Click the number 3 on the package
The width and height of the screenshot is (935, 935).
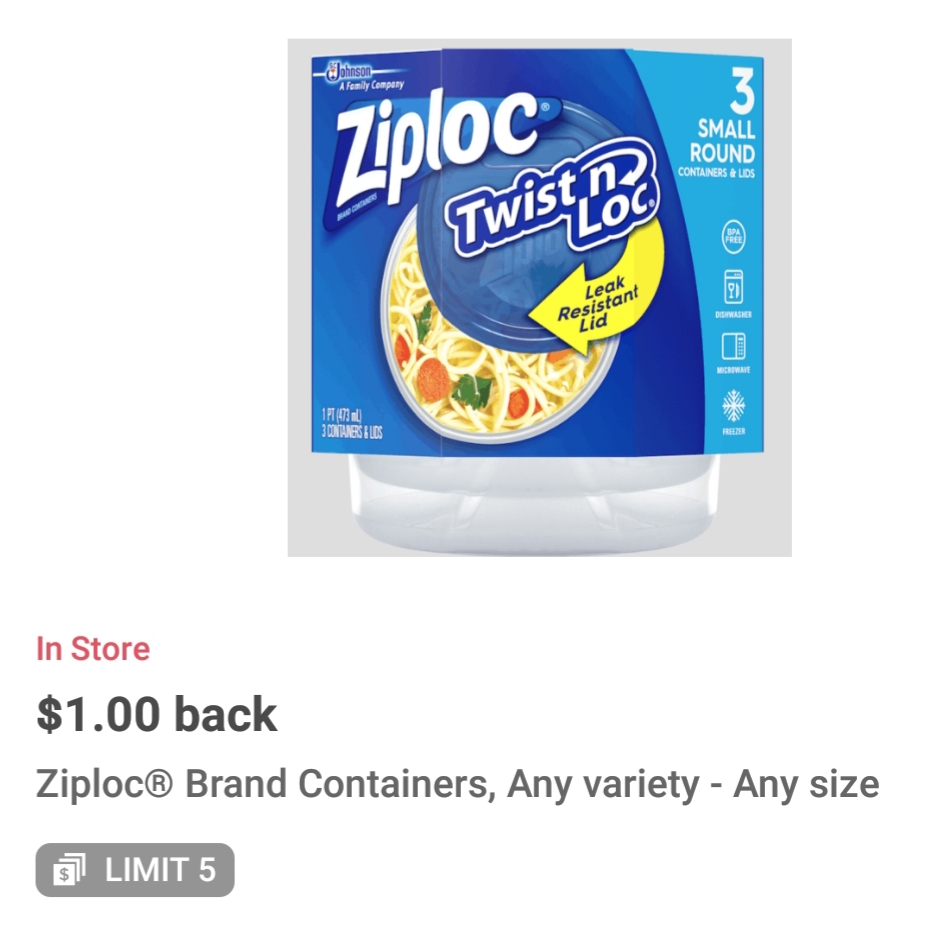pos(741,91)
